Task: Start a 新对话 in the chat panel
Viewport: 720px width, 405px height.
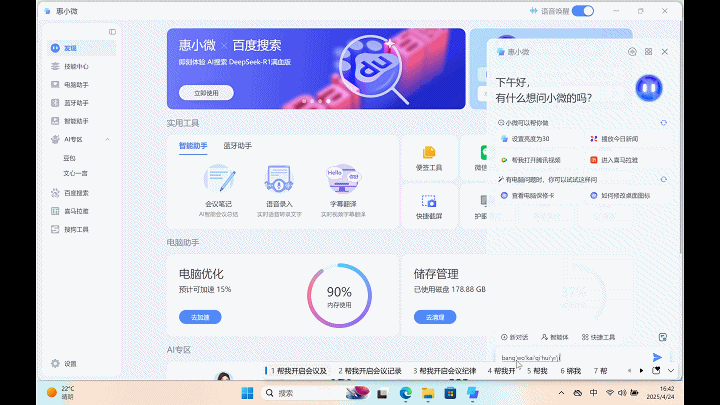Action: 514,337
